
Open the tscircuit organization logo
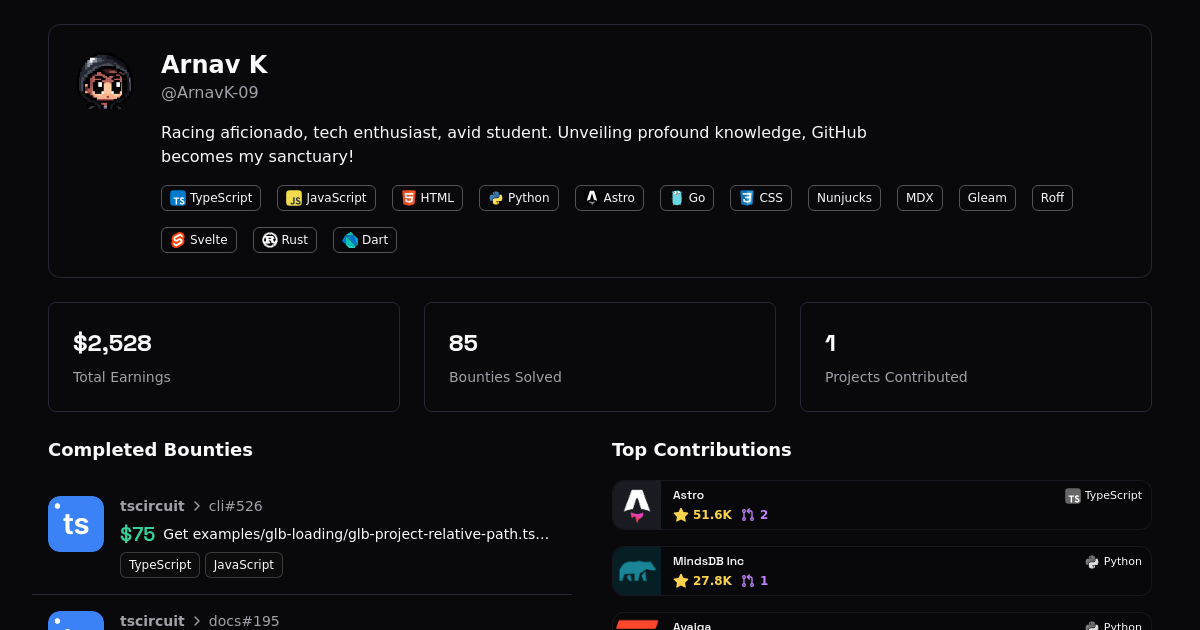(x=76, y=524)
